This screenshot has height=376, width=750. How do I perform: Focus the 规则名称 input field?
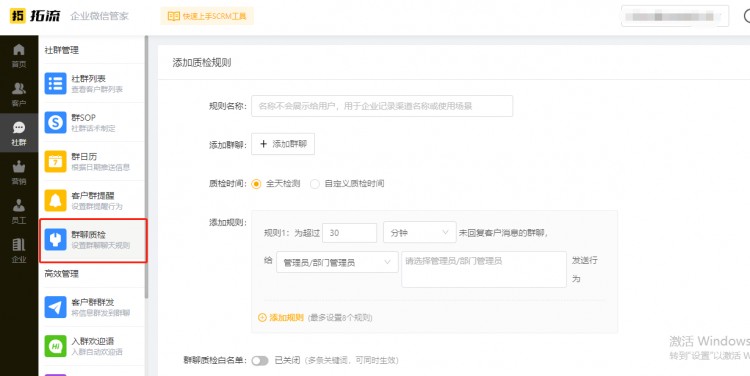click(x=382, y=106)
